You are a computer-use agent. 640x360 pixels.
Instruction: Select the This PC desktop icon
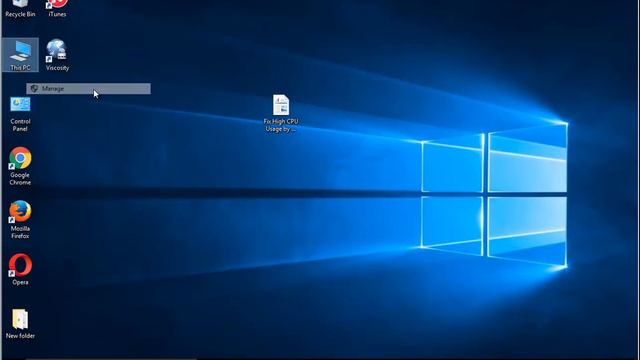pyautogui.click(x=20, y=55)
